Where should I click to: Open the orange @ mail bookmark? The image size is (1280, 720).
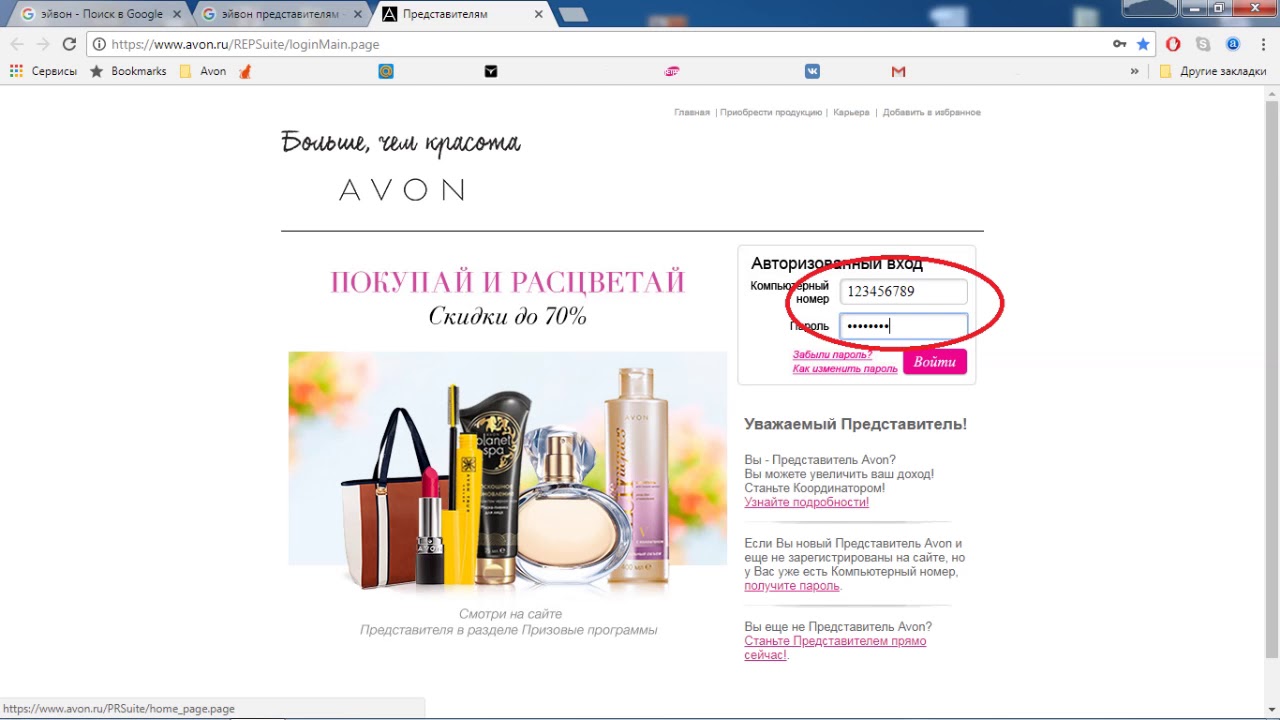point(385,71)
